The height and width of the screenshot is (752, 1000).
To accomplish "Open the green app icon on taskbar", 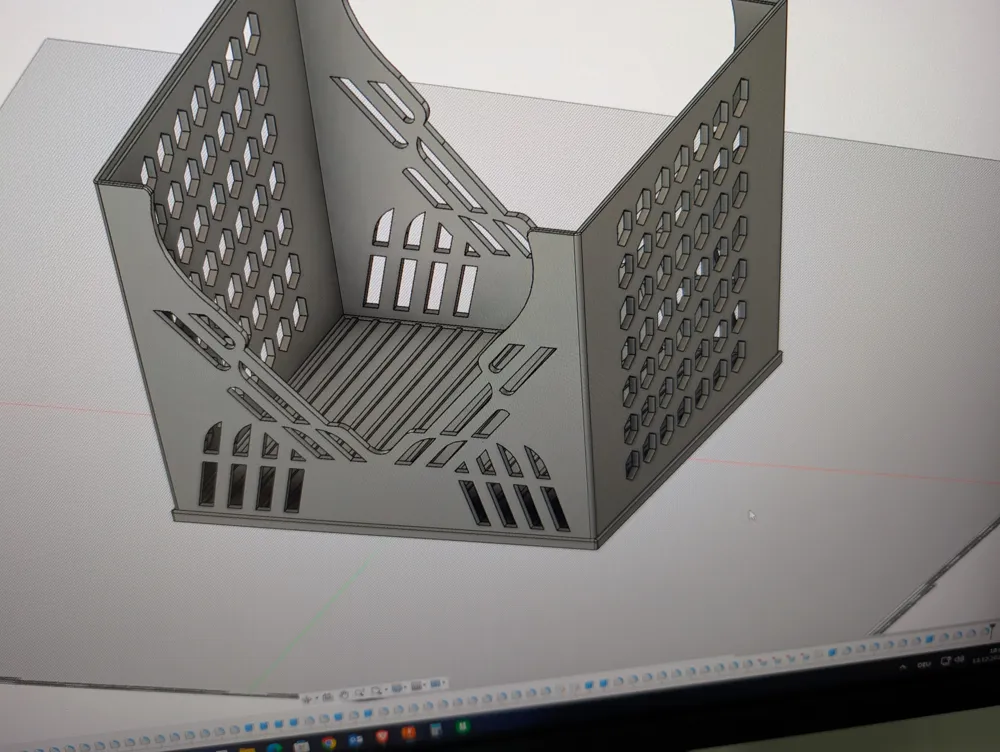I will [463, 726].
